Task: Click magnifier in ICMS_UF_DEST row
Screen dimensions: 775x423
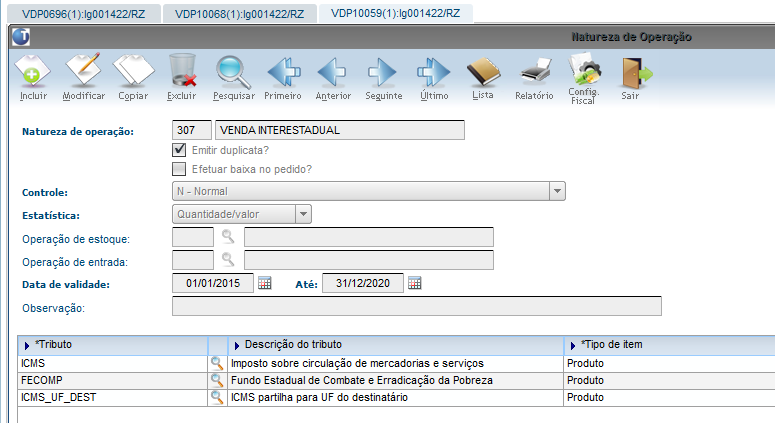Action: pos(216,397)
